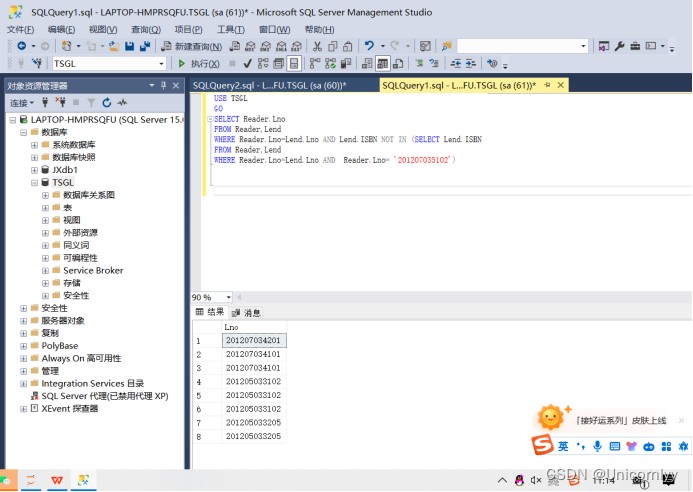Open the TSGL database dropdown
Viewport: 693px width, 492px height.
click(x=161, y=64)
